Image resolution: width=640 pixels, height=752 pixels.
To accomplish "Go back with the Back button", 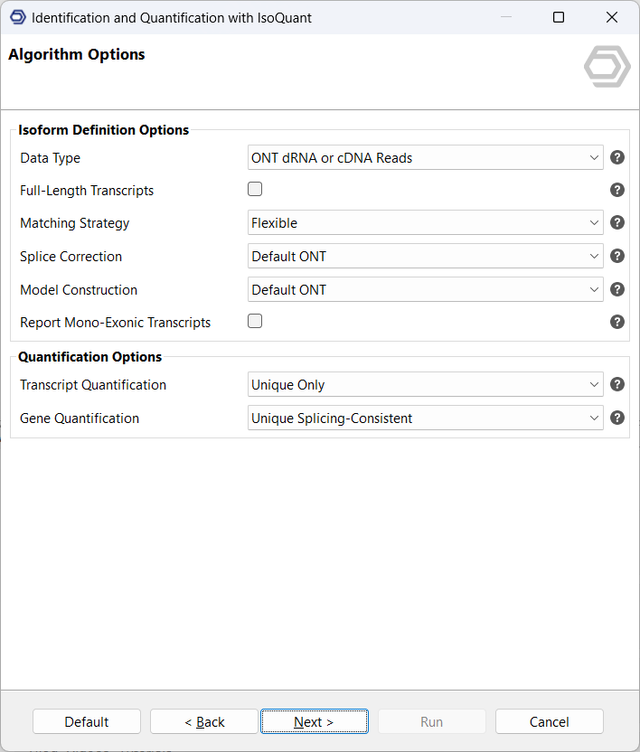I will 204,722.
